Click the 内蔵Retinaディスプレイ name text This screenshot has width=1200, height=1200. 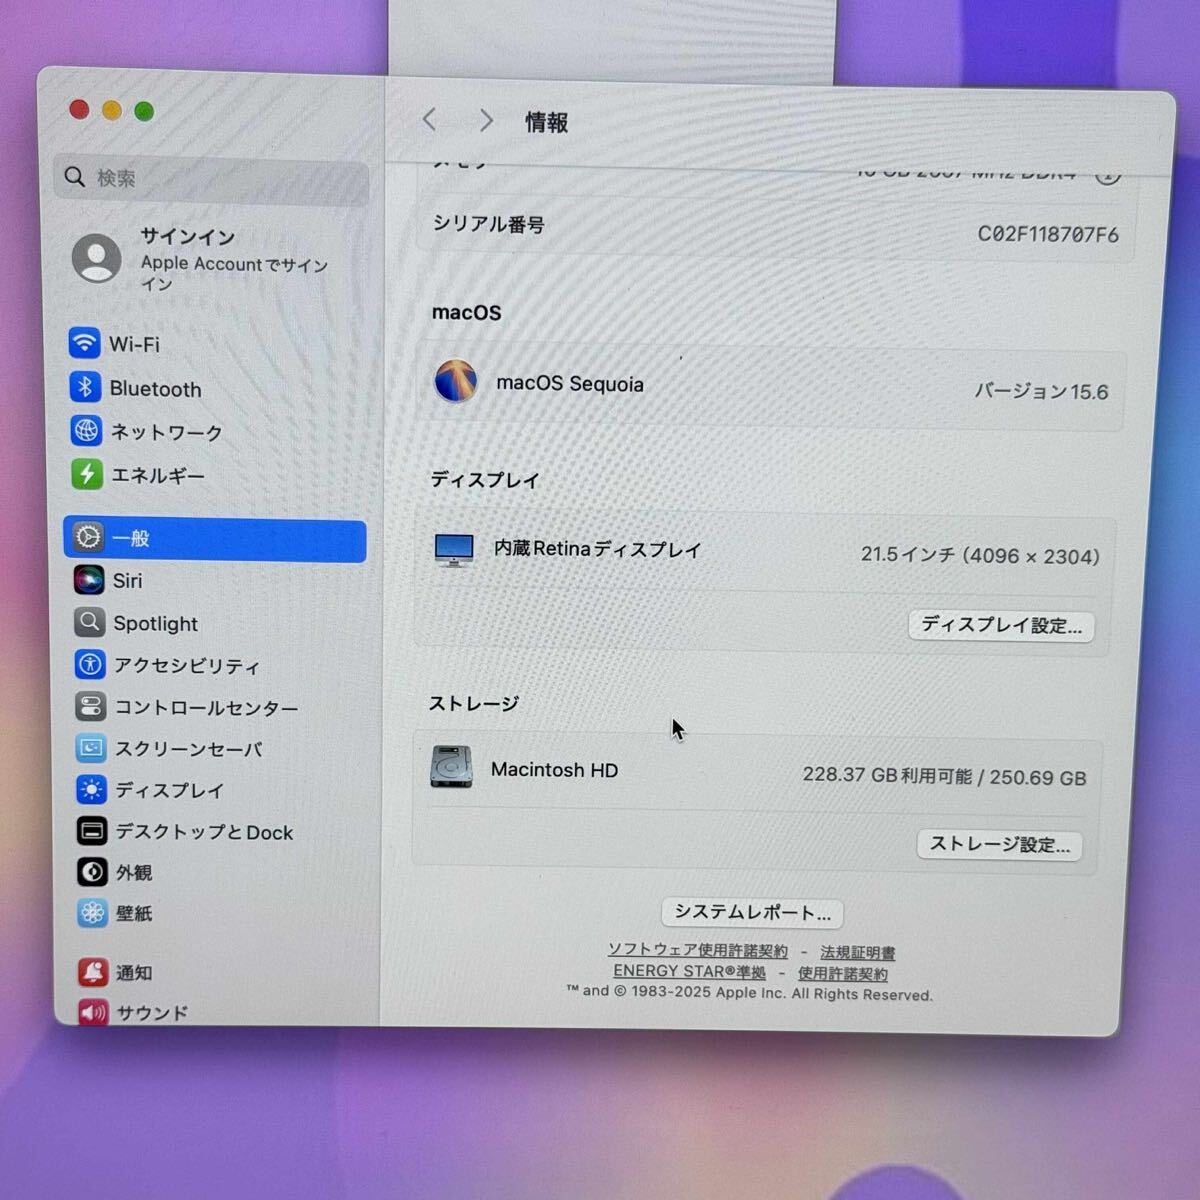[598, 549]
